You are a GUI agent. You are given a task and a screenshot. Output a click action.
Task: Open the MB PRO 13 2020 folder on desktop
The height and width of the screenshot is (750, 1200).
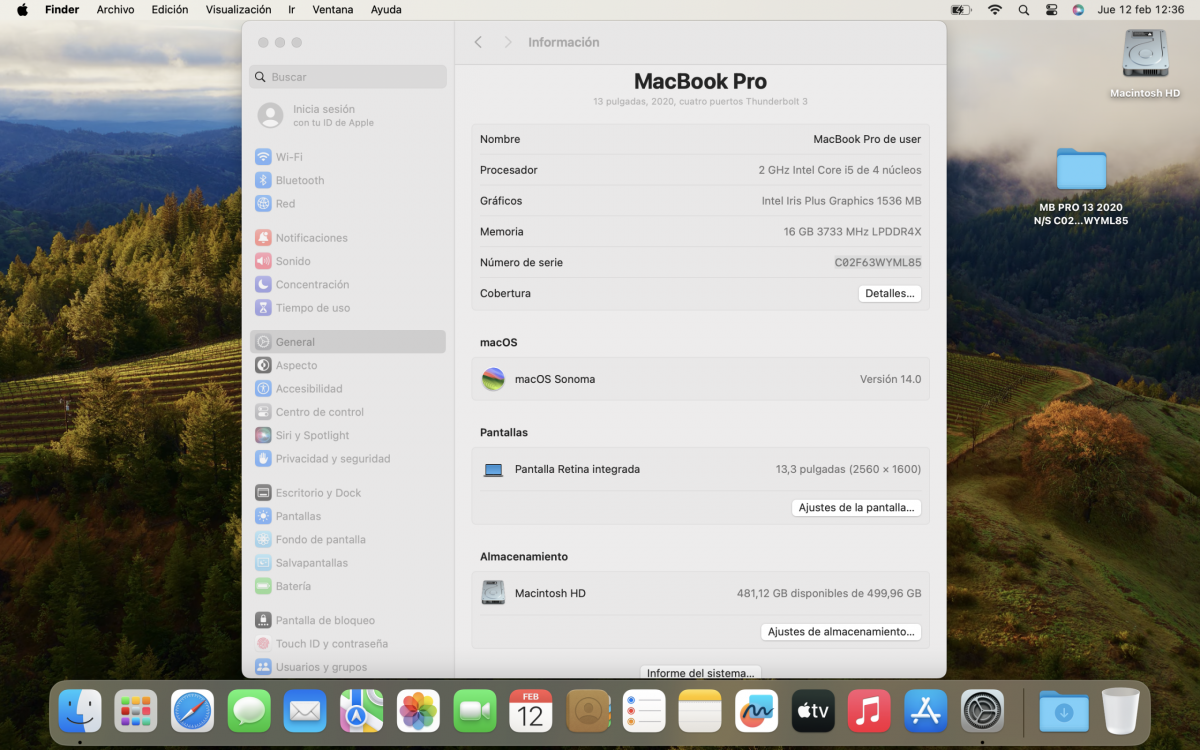pos(1081,170)
